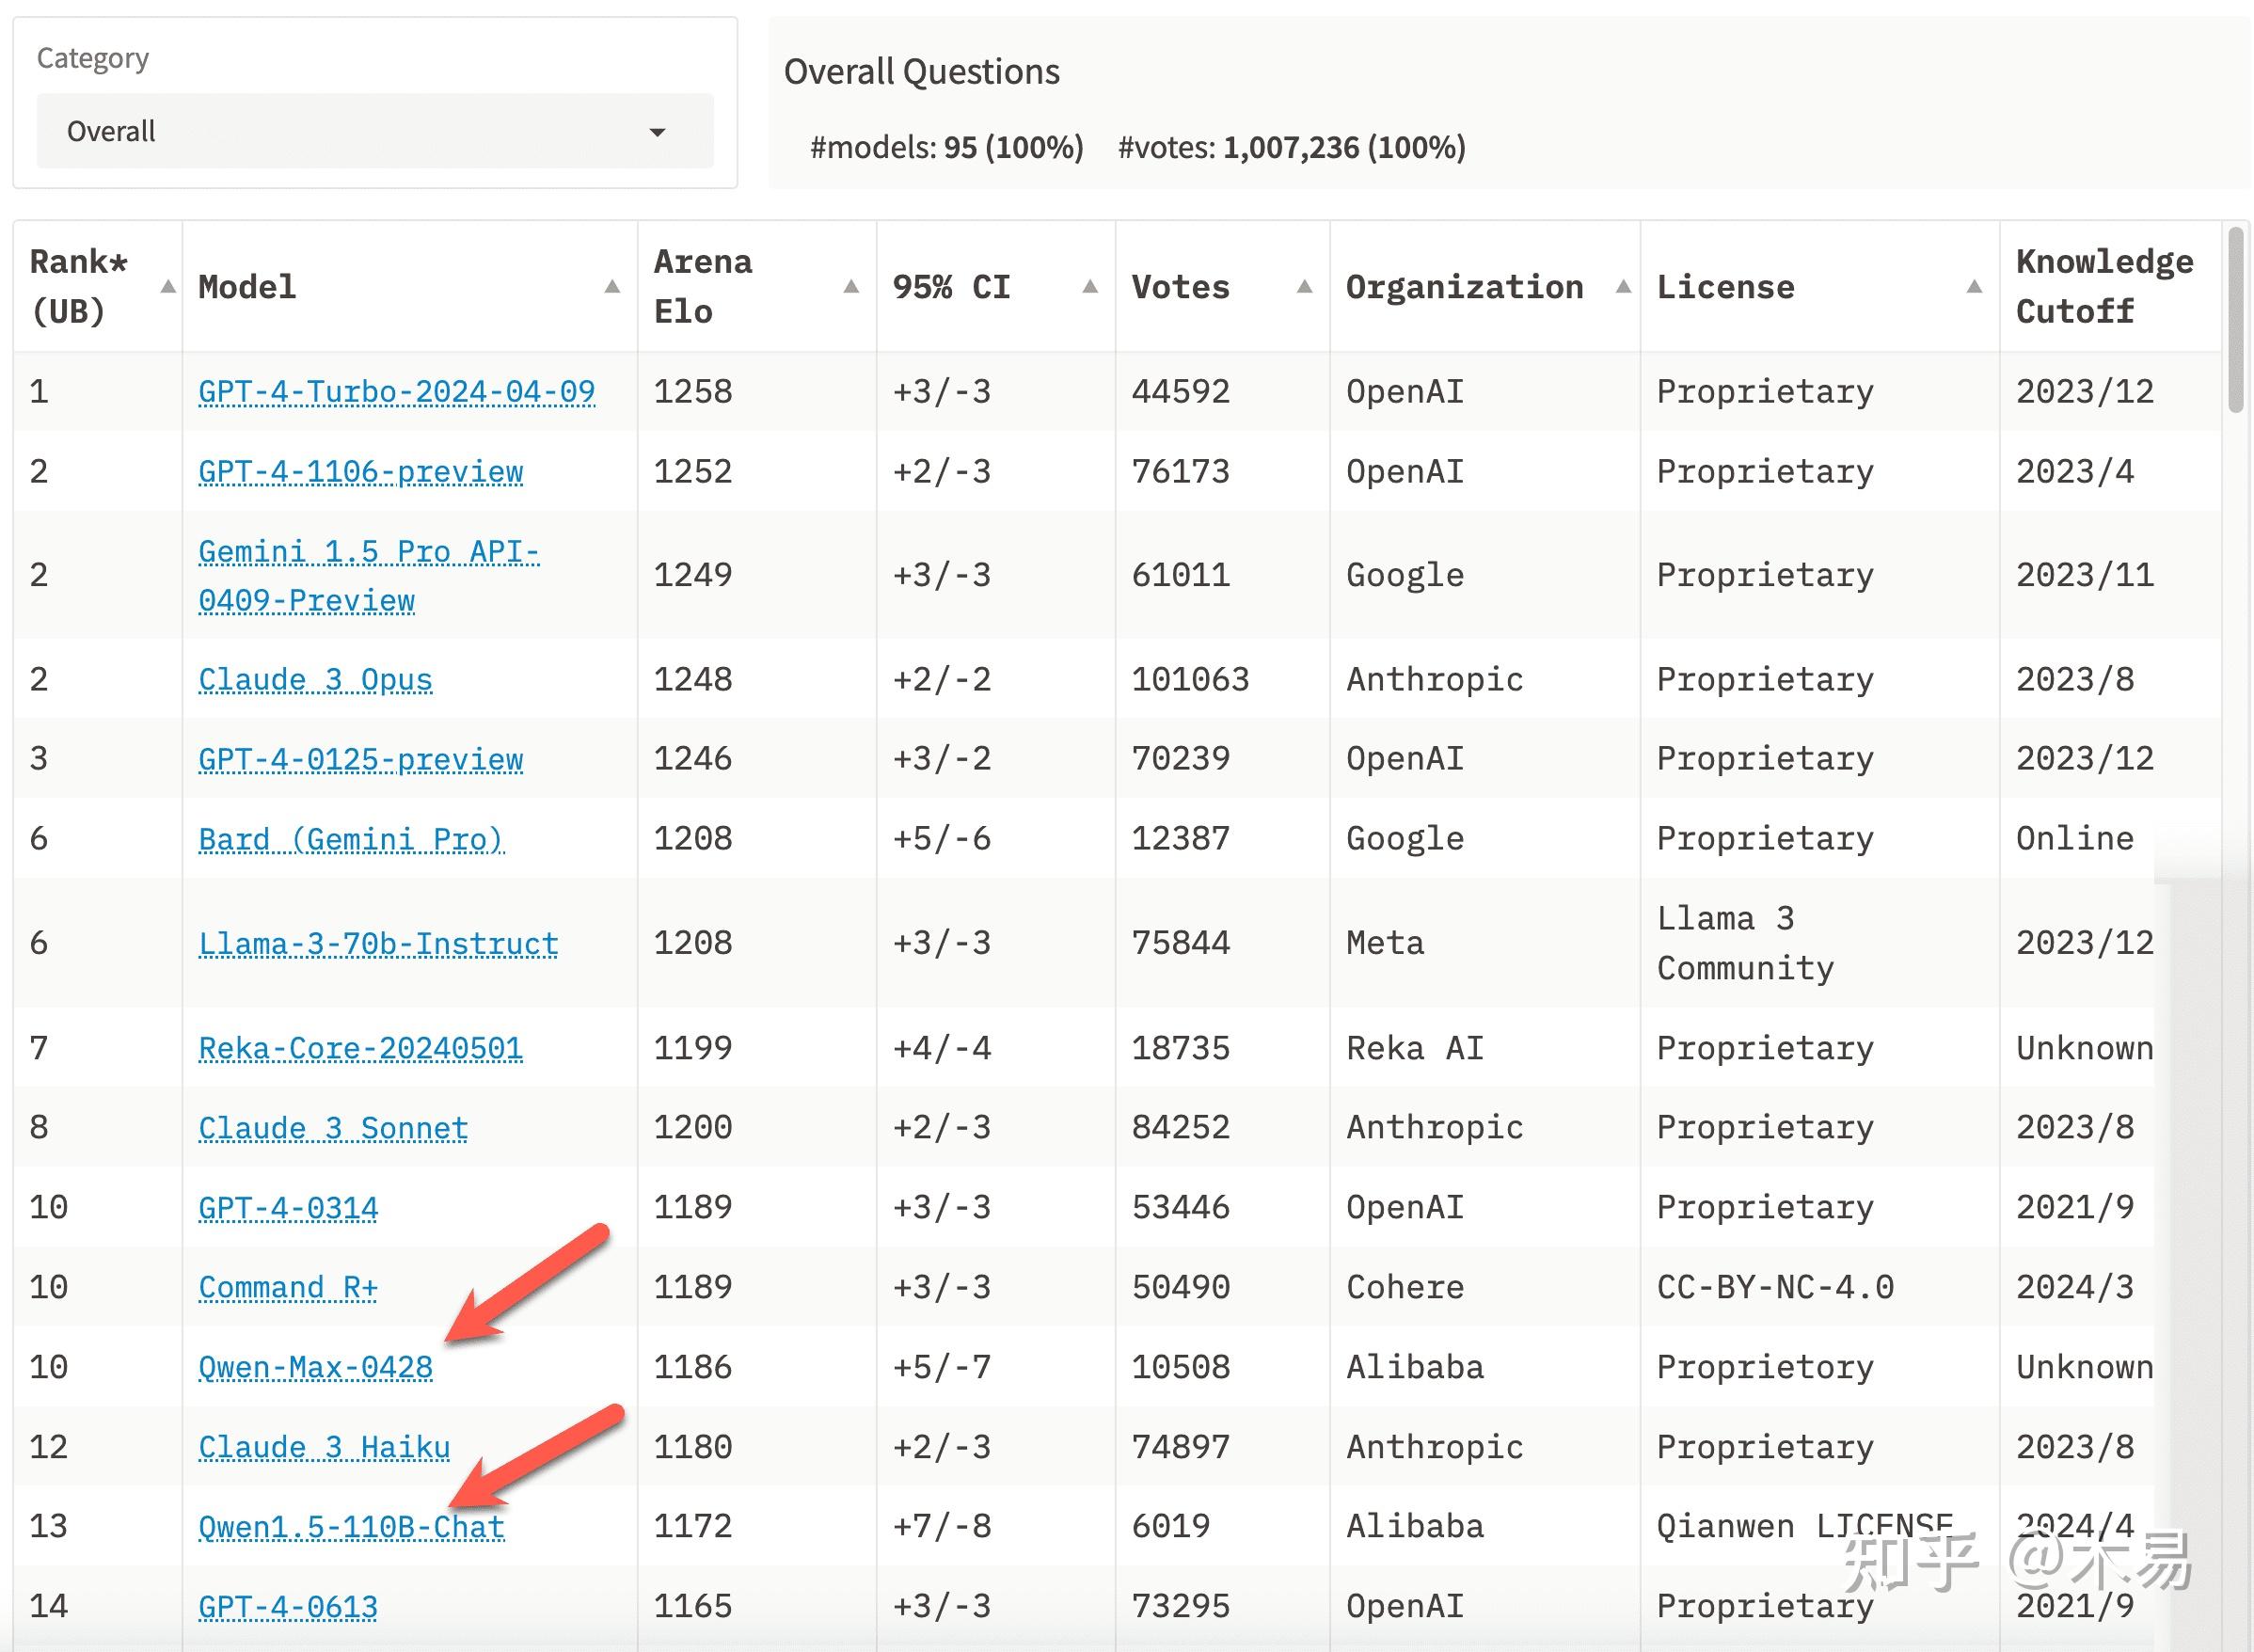This screenshot has height=1652, width=2254.
Task: Open Reka-Core-20240501 link
Action: (360, 1048)
